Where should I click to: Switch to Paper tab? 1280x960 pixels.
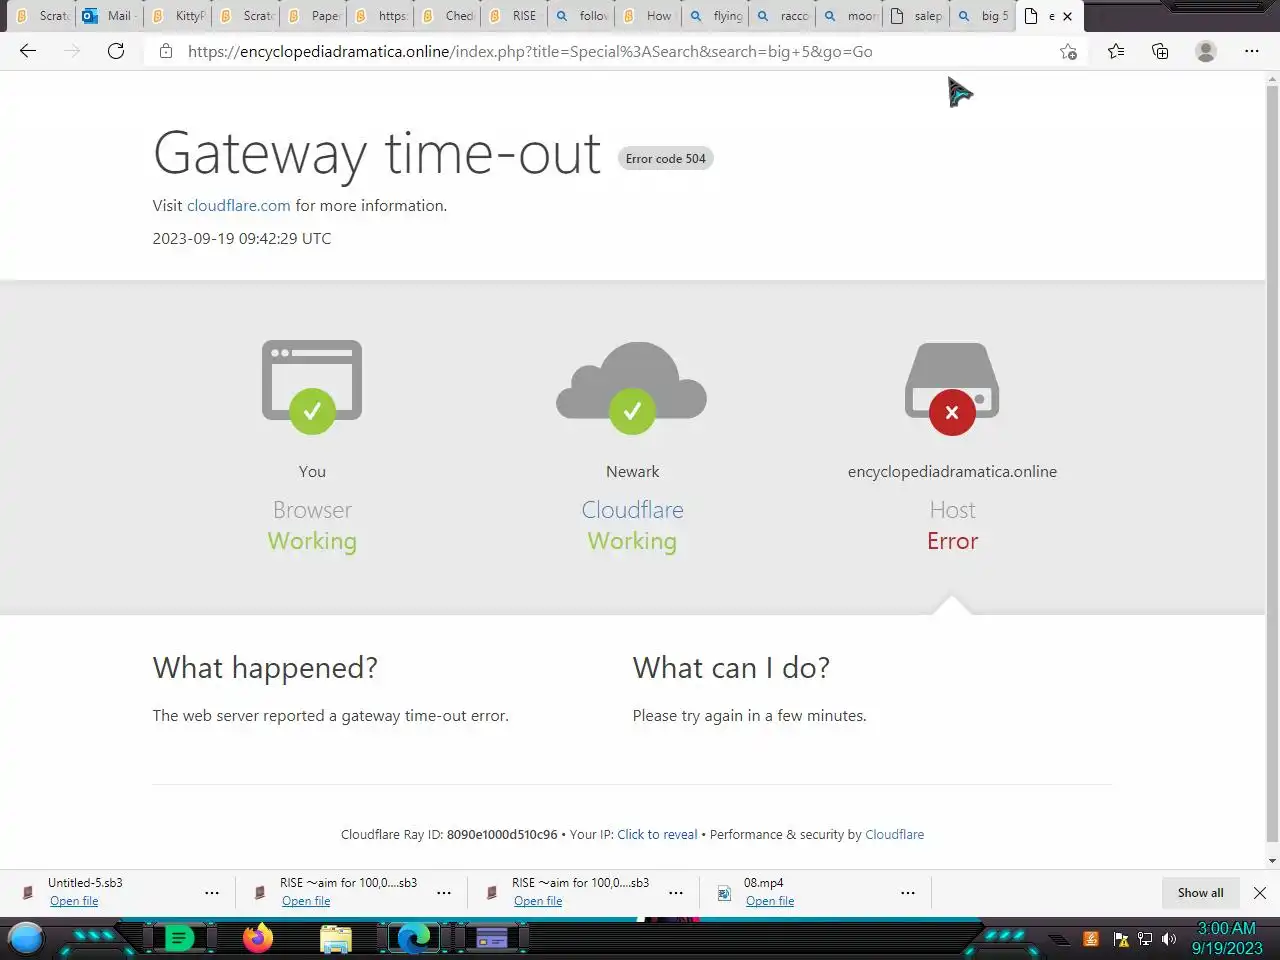pyautogui.click(x=313, y=16)
